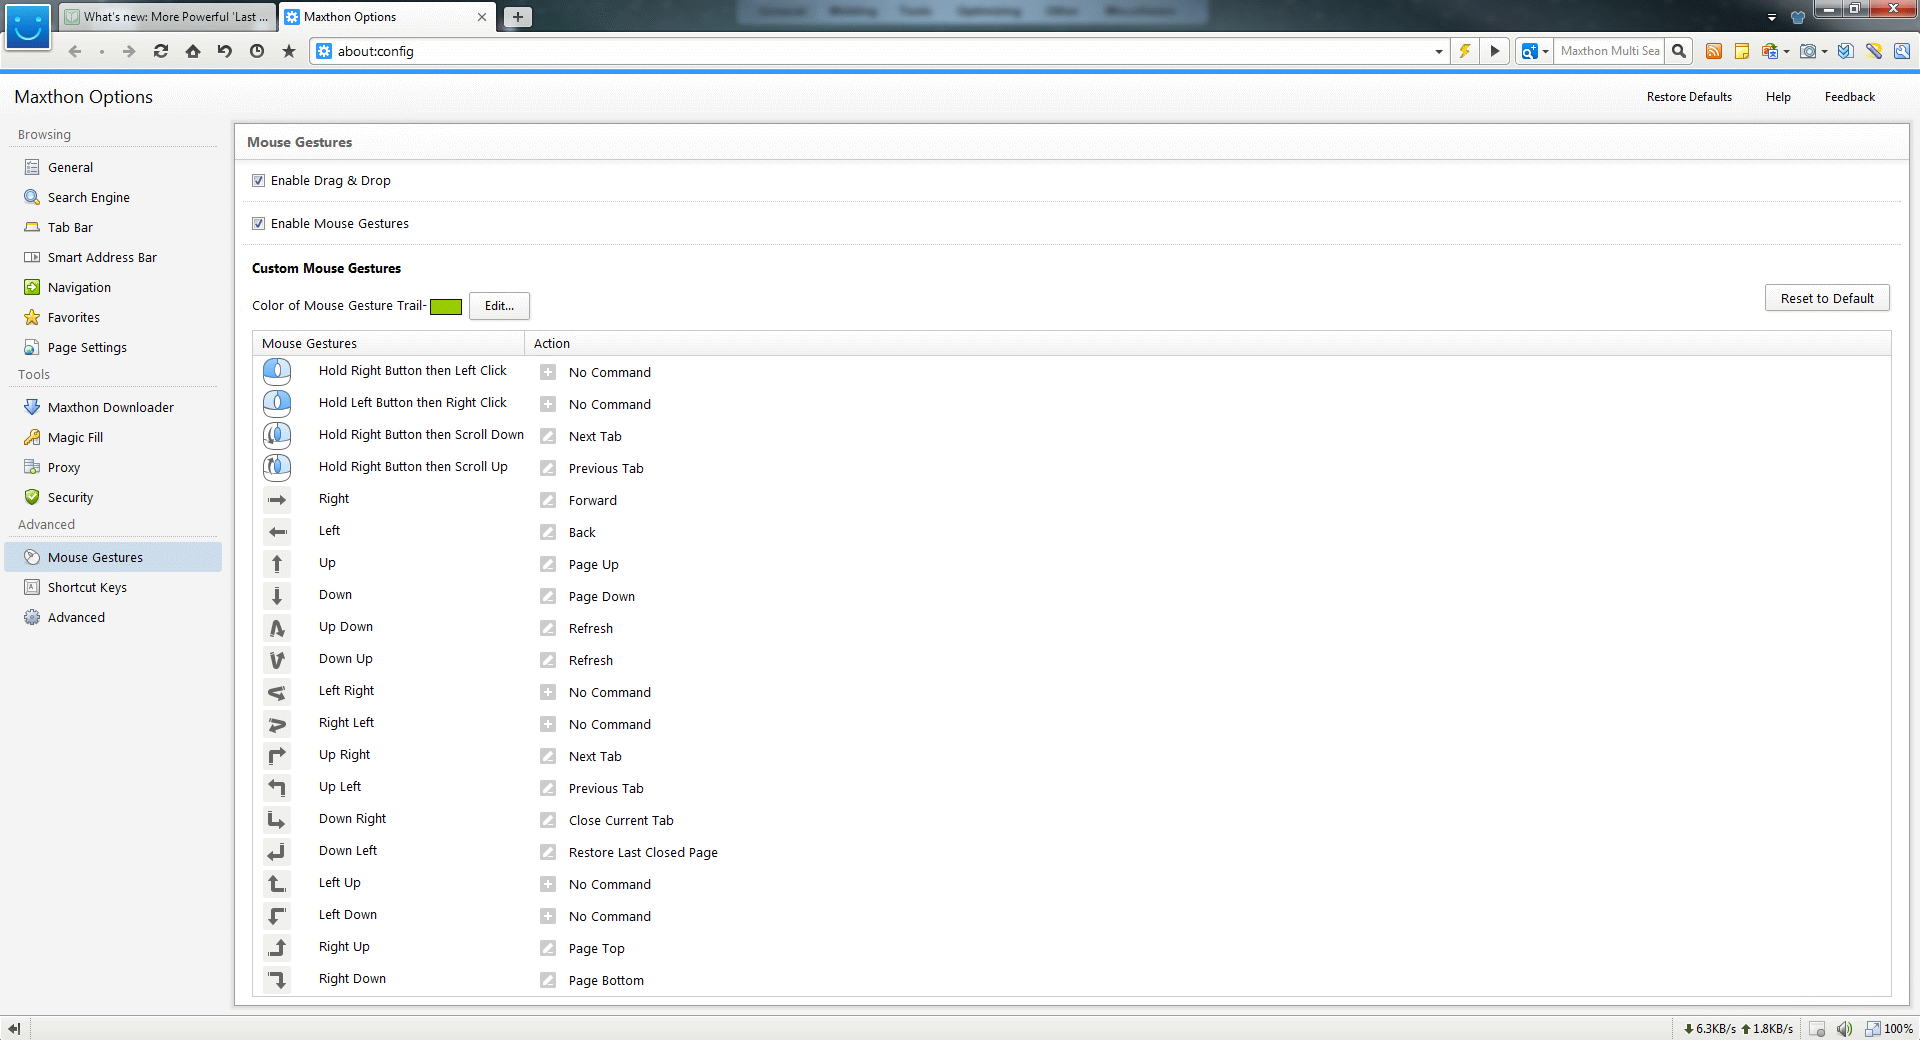Click the refresh page icon
Image resolution: width=1920 pixels, height=1040 pixels.
tap(161, 51)
